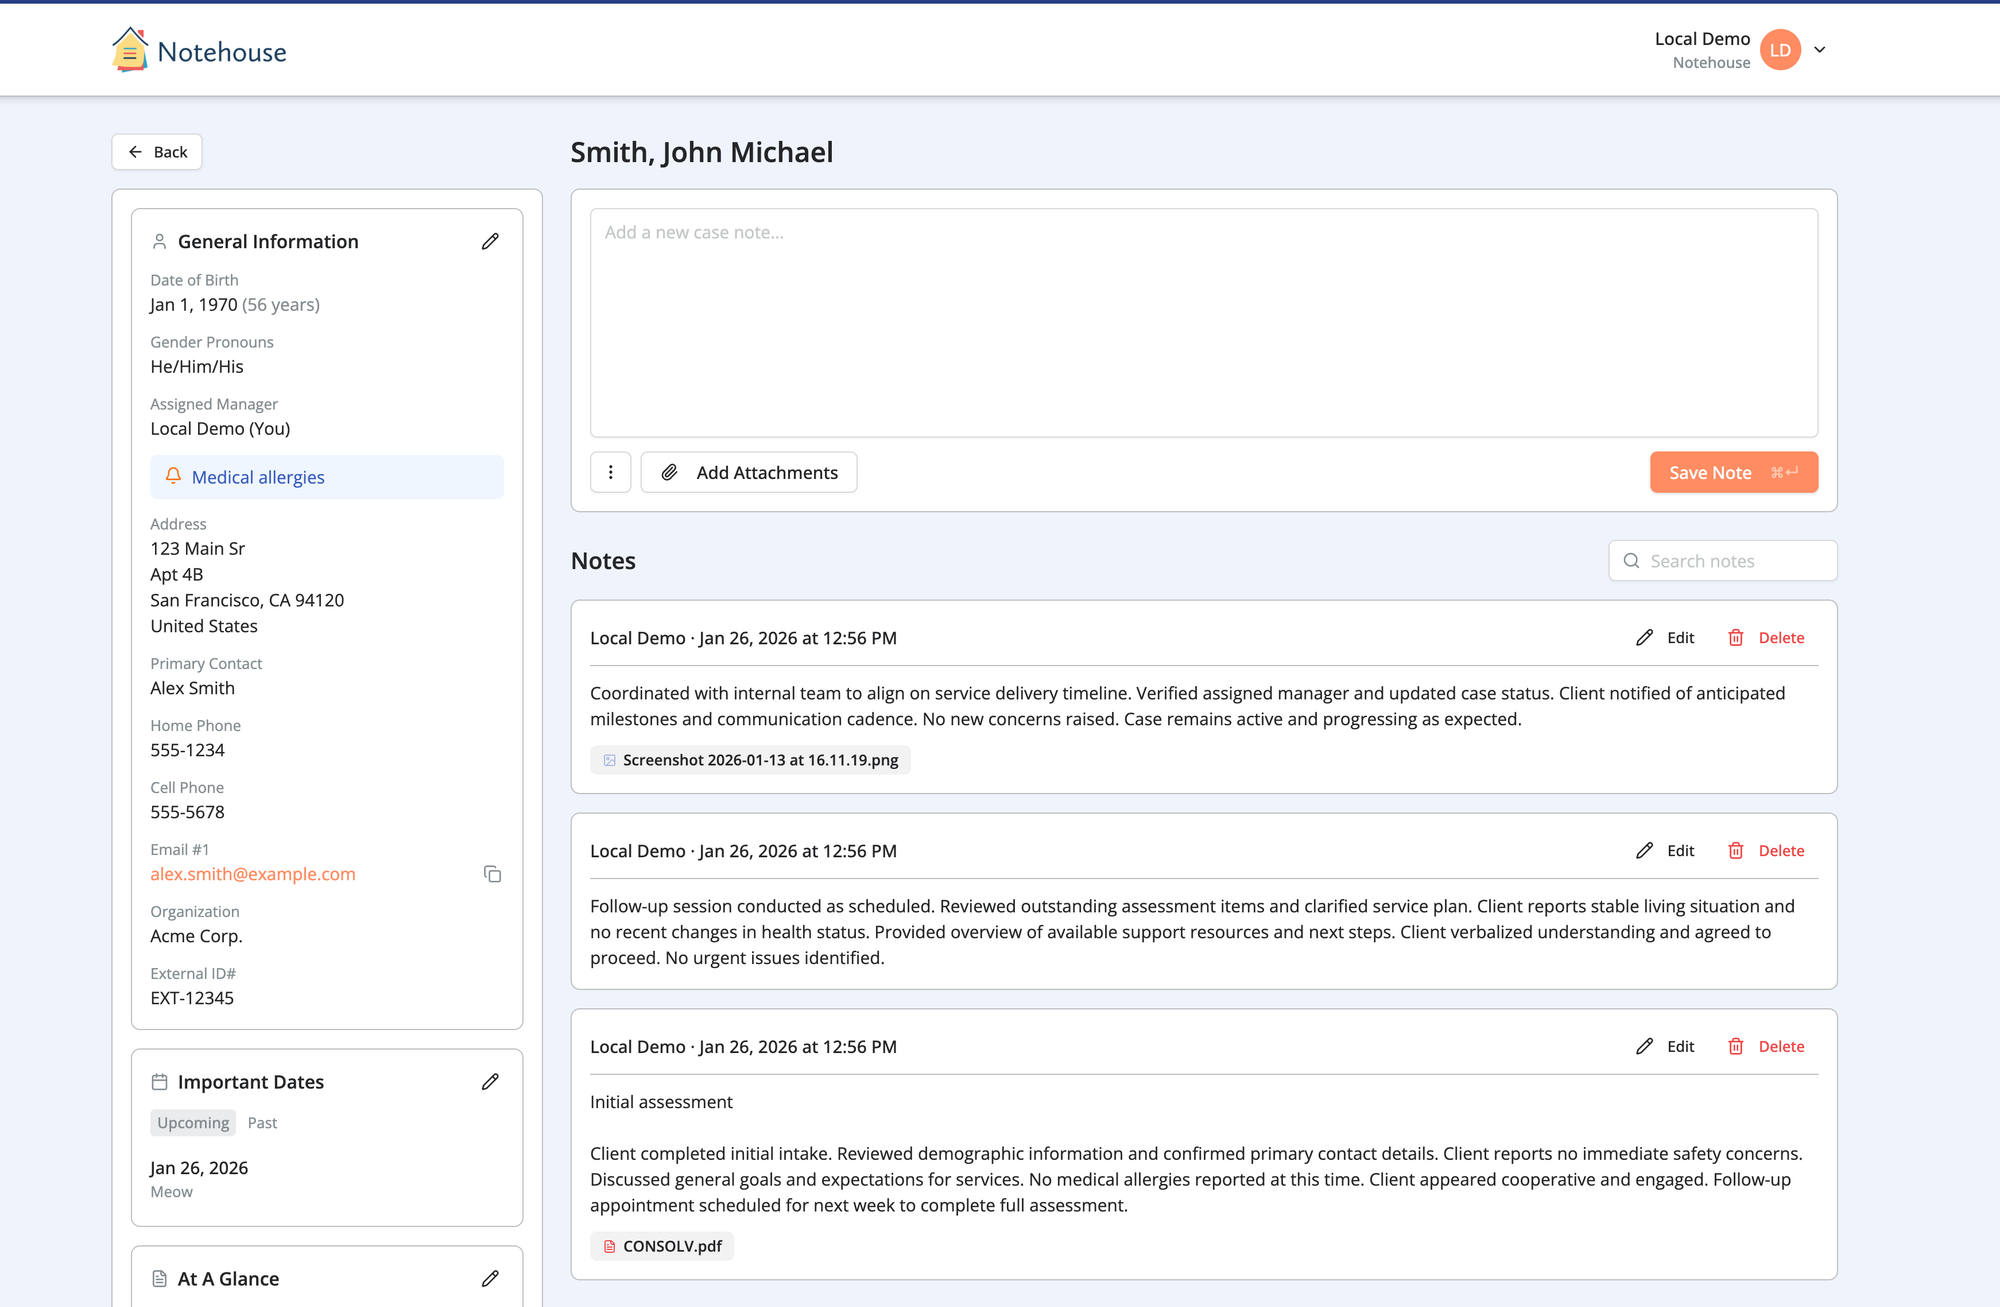Viewport: 2000px width, 1307px height.
Task: Switch to Past dates tab
Action: [x=262, y=1123]
